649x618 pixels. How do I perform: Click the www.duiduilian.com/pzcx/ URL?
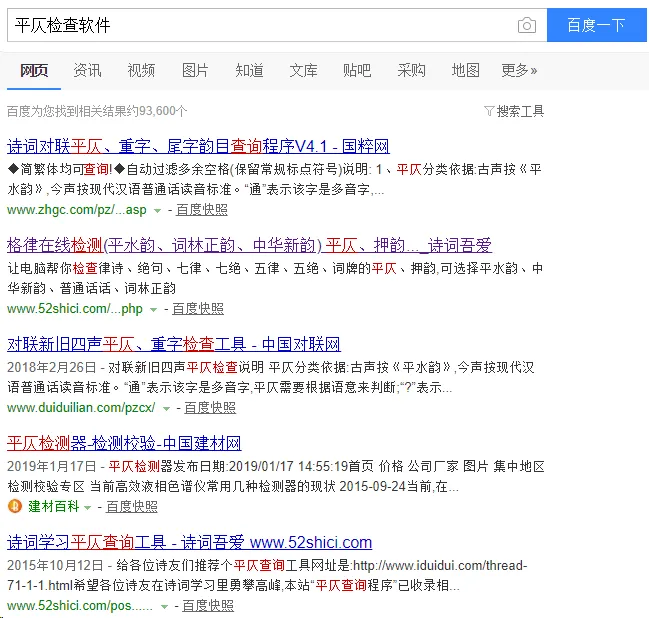point(81,408)
